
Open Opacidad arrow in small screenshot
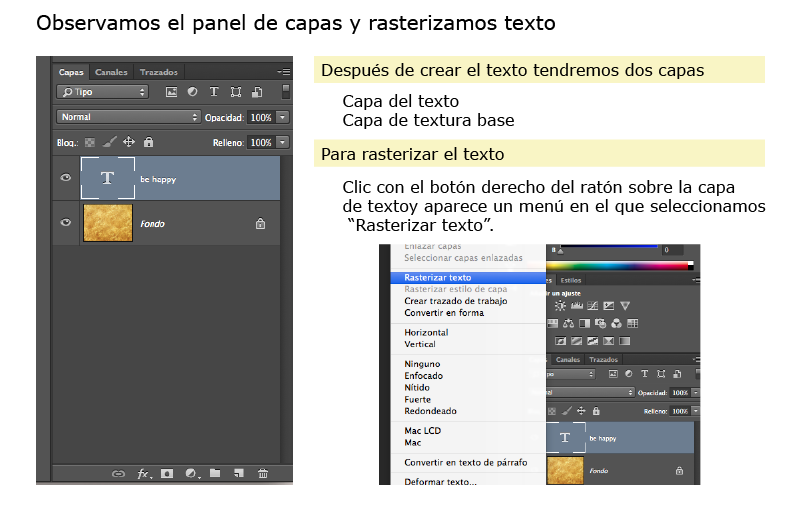point(695,393)
